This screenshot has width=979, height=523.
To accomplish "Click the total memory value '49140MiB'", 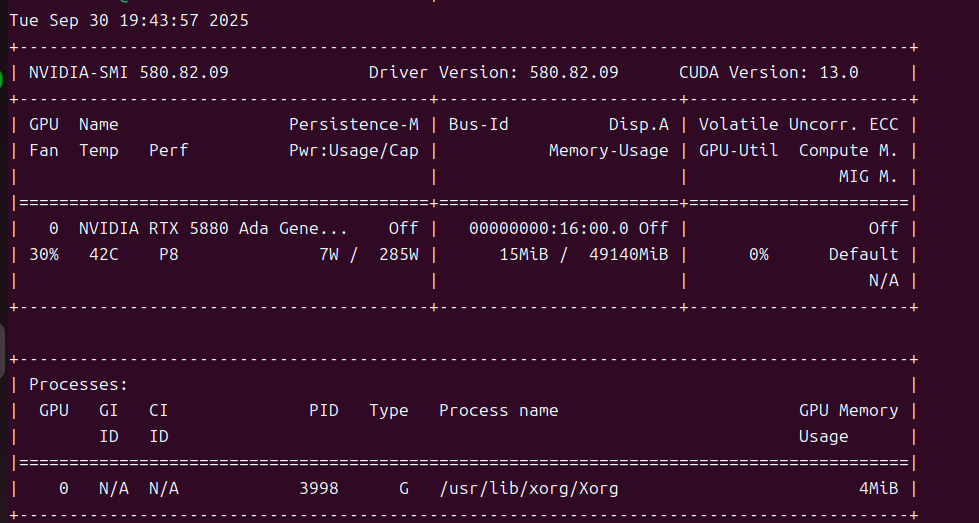I will pos(629,255).
